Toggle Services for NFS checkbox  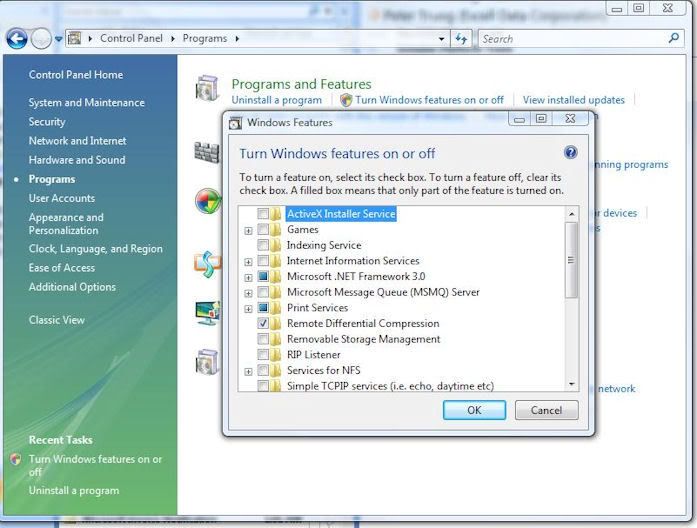point(263,370)
